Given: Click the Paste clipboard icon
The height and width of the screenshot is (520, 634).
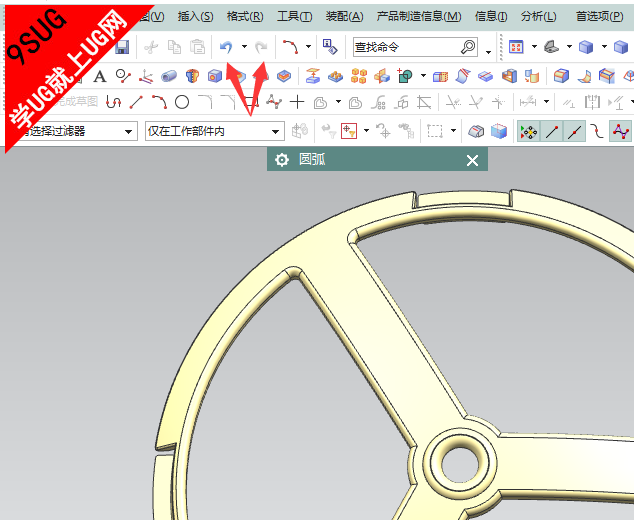Looking at the screenshot, I should 198,47.
